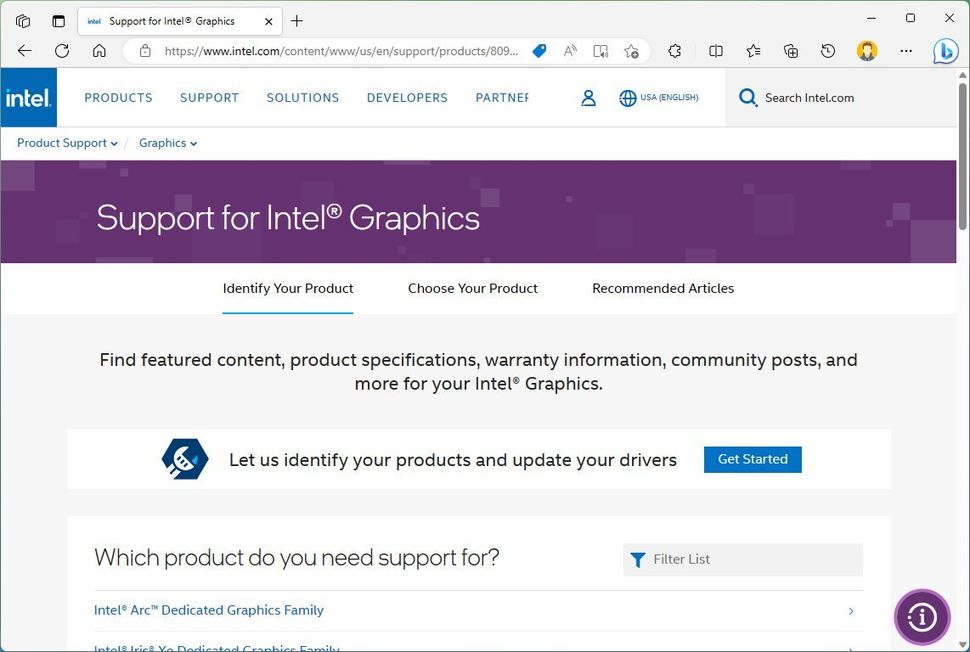Switch to the Choose Your Product tab

(472, 288)
